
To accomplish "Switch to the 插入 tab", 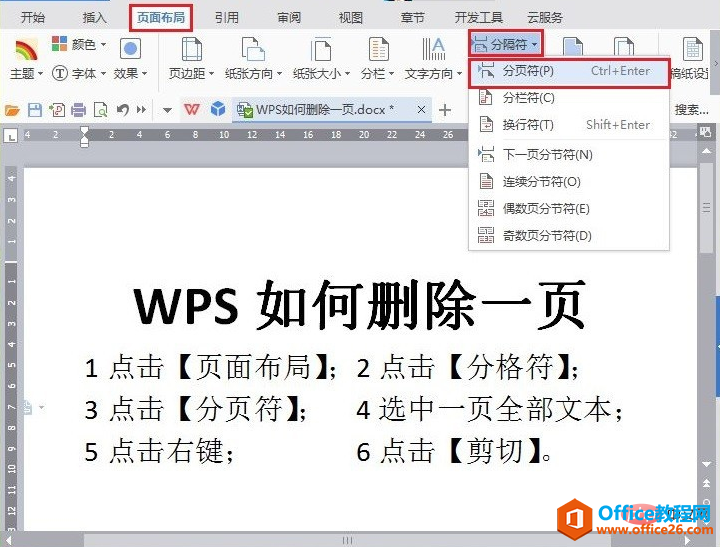I will 95,17.
